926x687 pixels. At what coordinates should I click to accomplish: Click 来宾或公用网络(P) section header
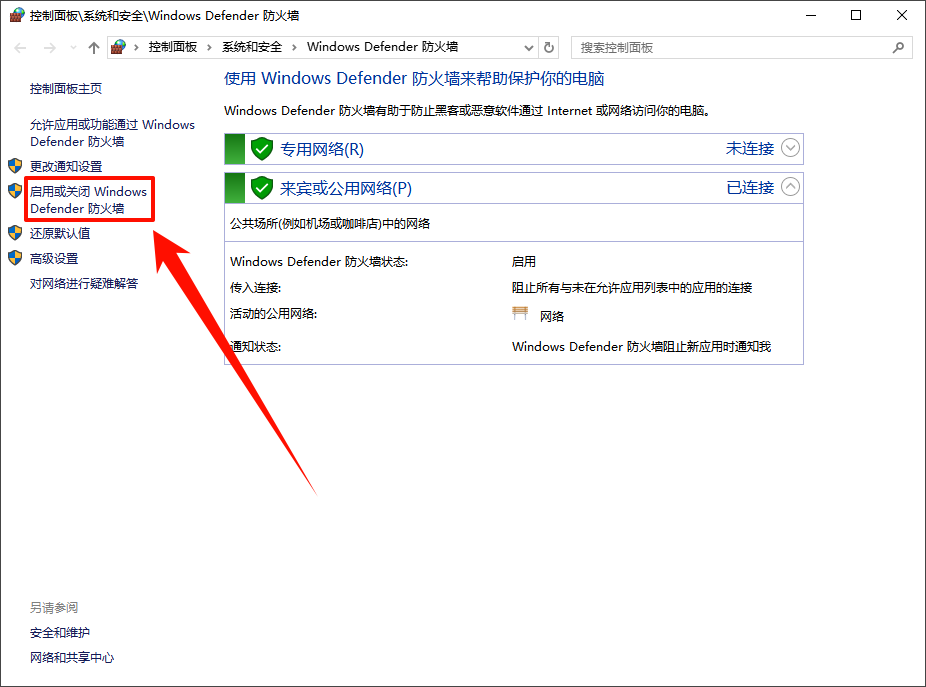coord(514,188)
